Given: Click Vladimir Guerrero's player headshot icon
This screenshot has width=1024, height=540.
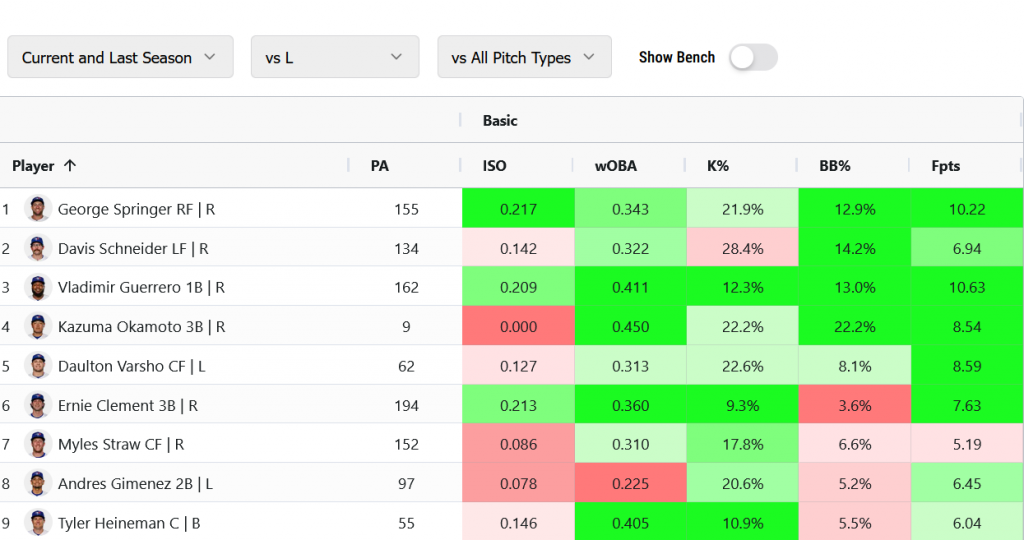Looking at the screenshot, I should coord(38,287).
